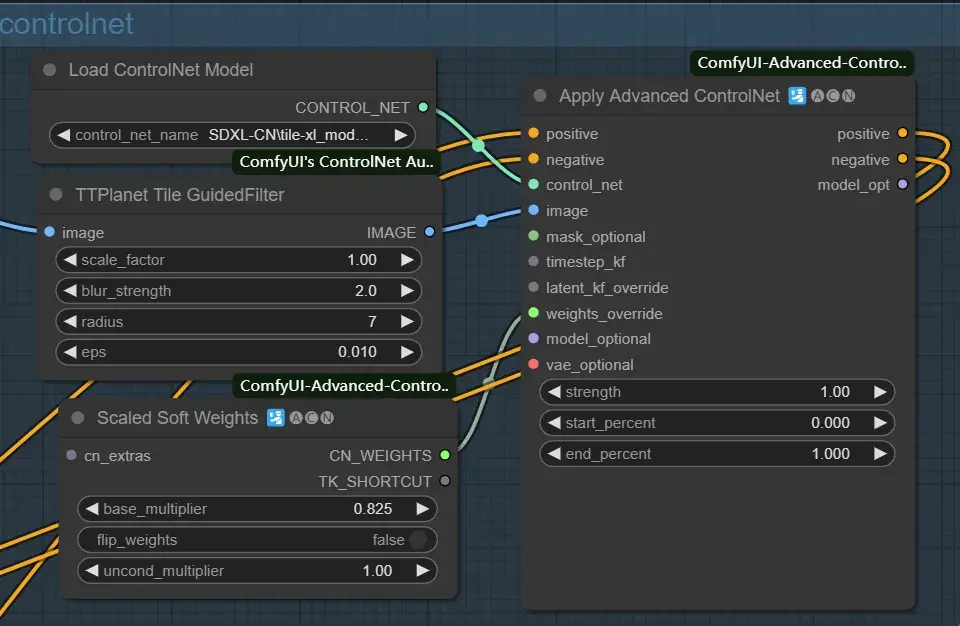
Task: Collapse the Scaled Soft Weights node dot
Action: point(78,418)
